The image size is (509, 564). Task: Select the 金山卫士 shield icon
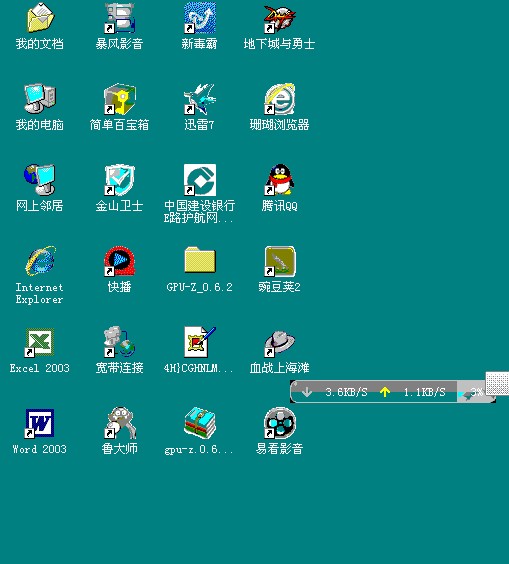click(119, 180)
